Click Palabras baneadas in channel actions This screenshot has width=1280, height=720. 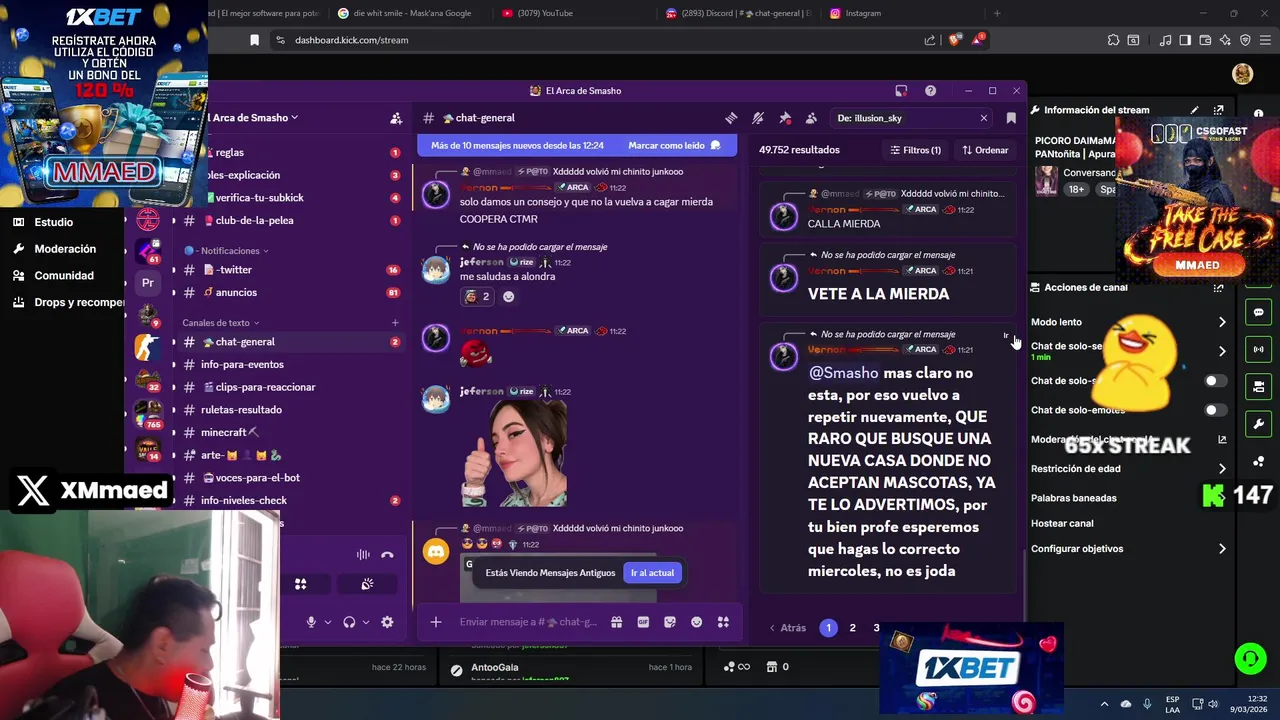pyautogui.click(x=1074, y=498)
